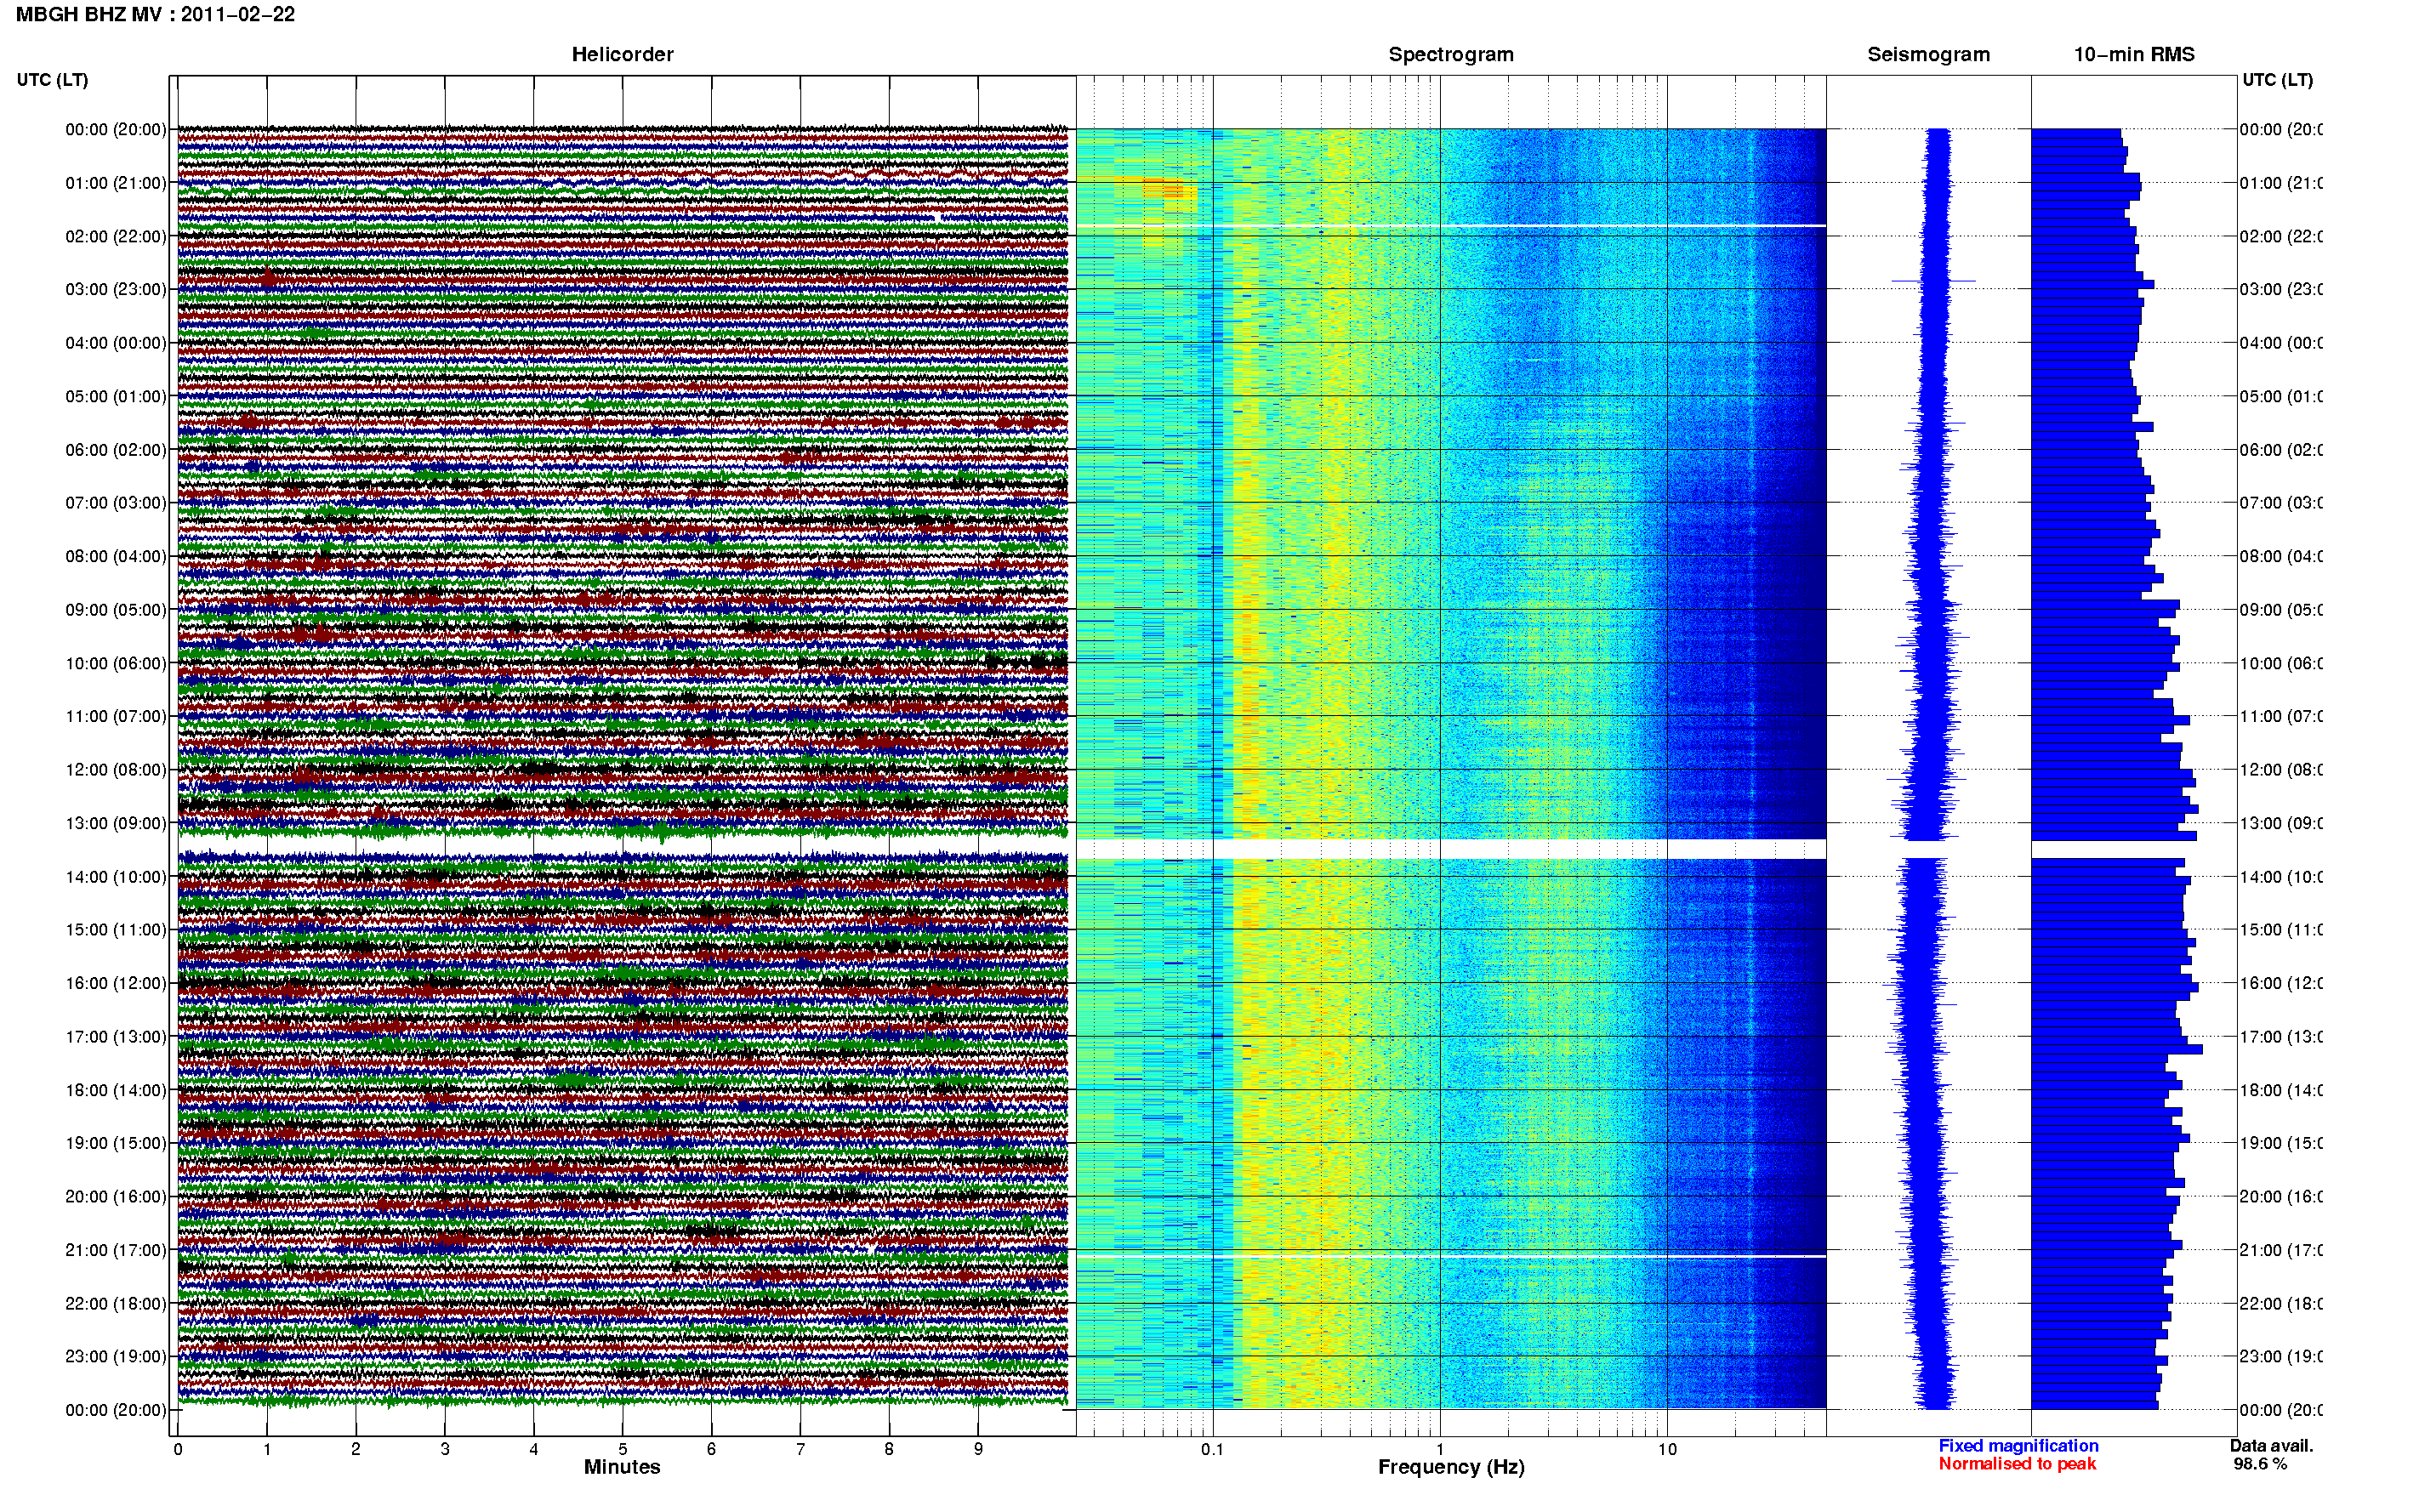
Task: Click the '08:00 (04:00)' left time label
Action: pos(116,556)
